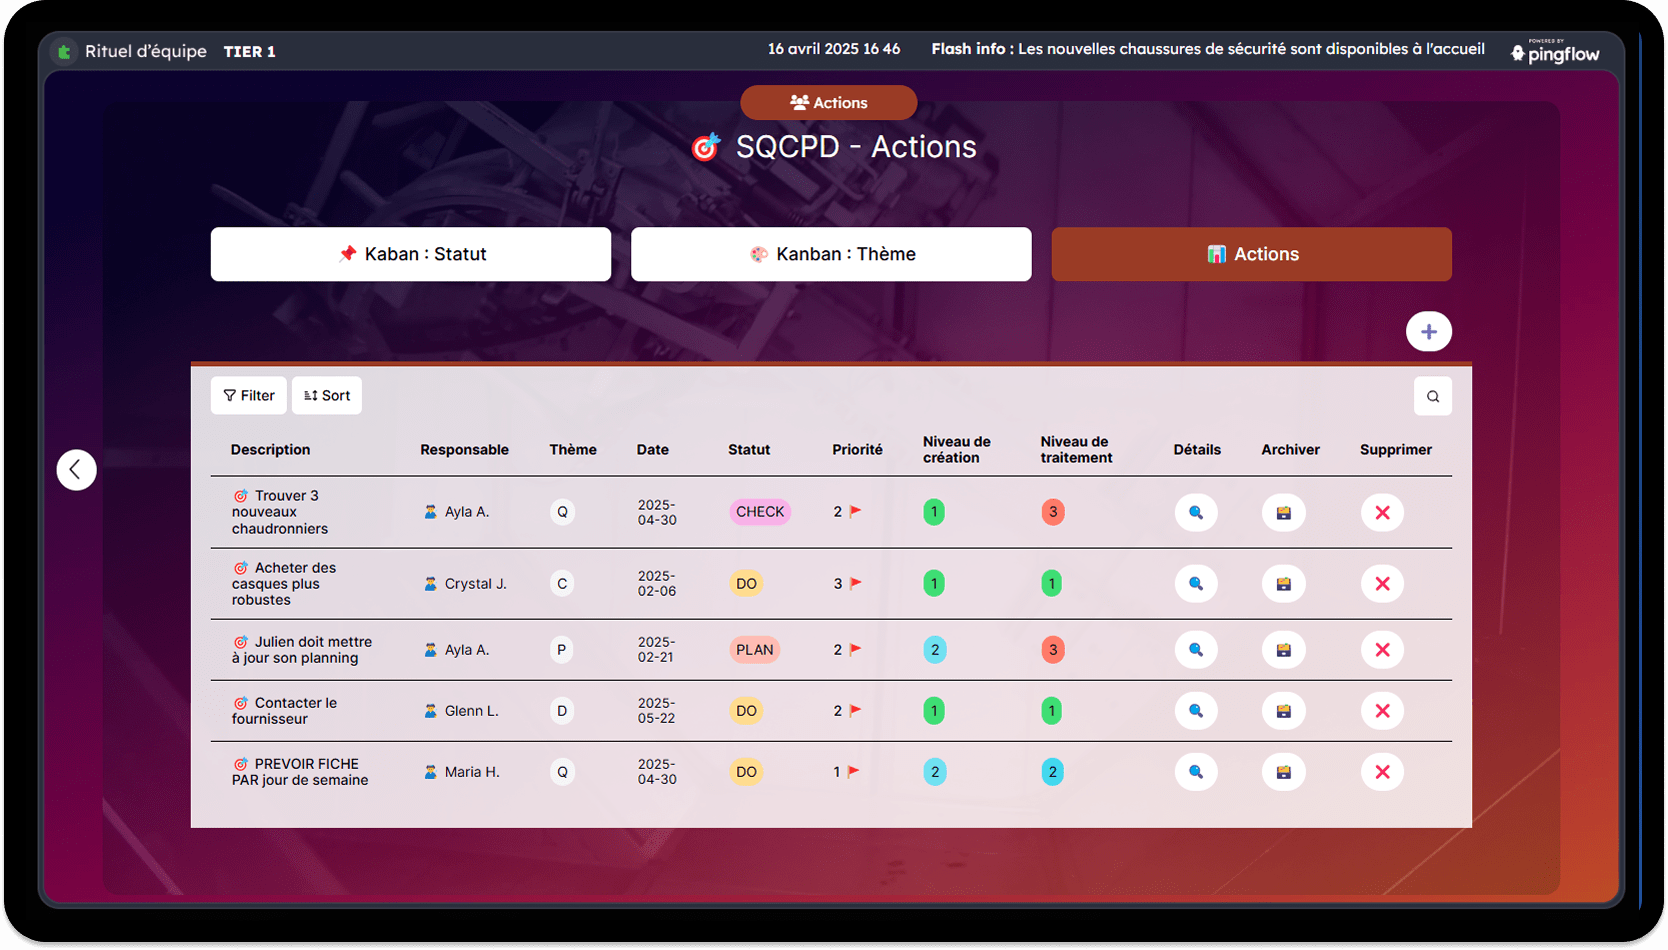Open details of PREVOIR FICHE PAR jour de semaine

[x=1195, y=772]
